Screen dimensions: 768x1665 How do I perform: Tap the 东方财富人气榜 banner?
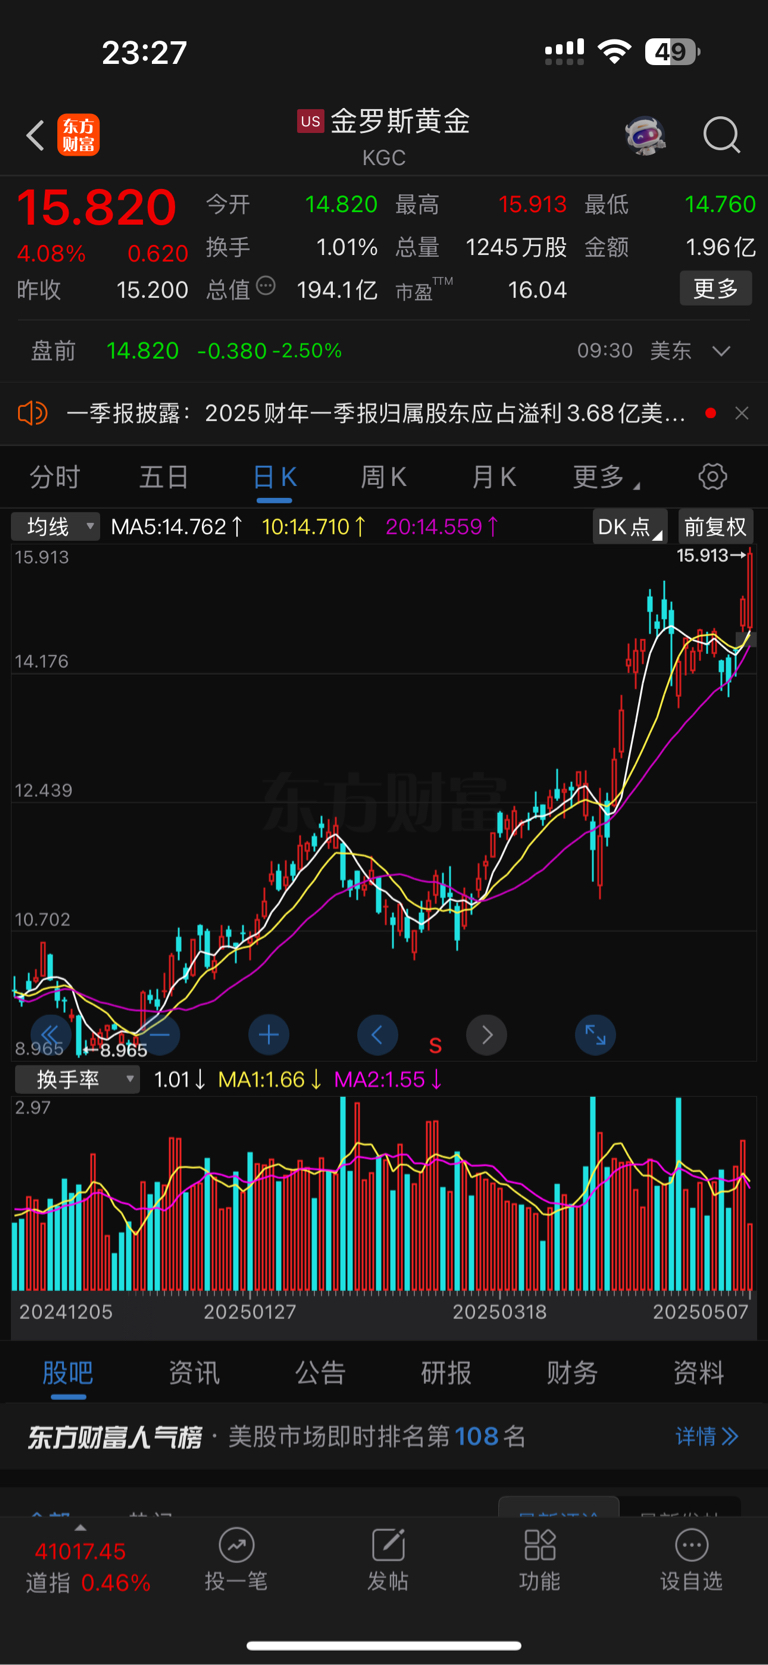pos(384,1437)
